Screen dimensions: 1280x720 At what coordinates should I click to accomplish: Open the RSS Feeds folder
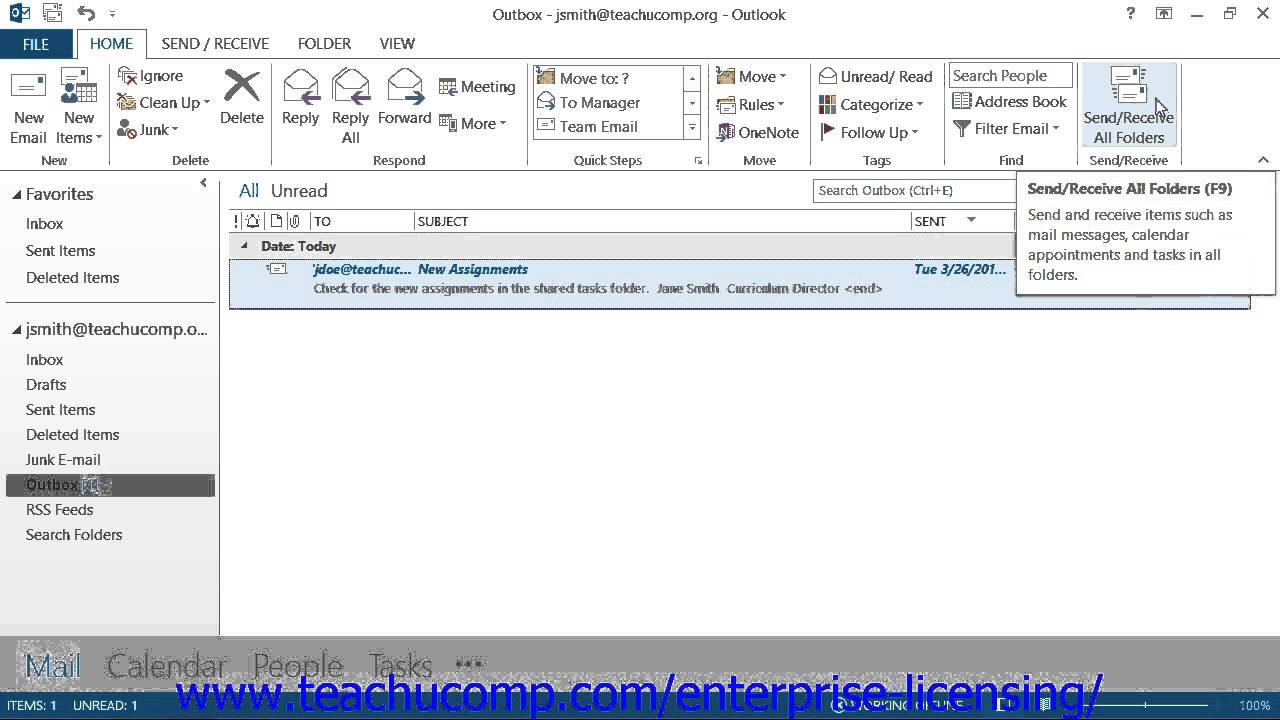(x=59, y=510)
